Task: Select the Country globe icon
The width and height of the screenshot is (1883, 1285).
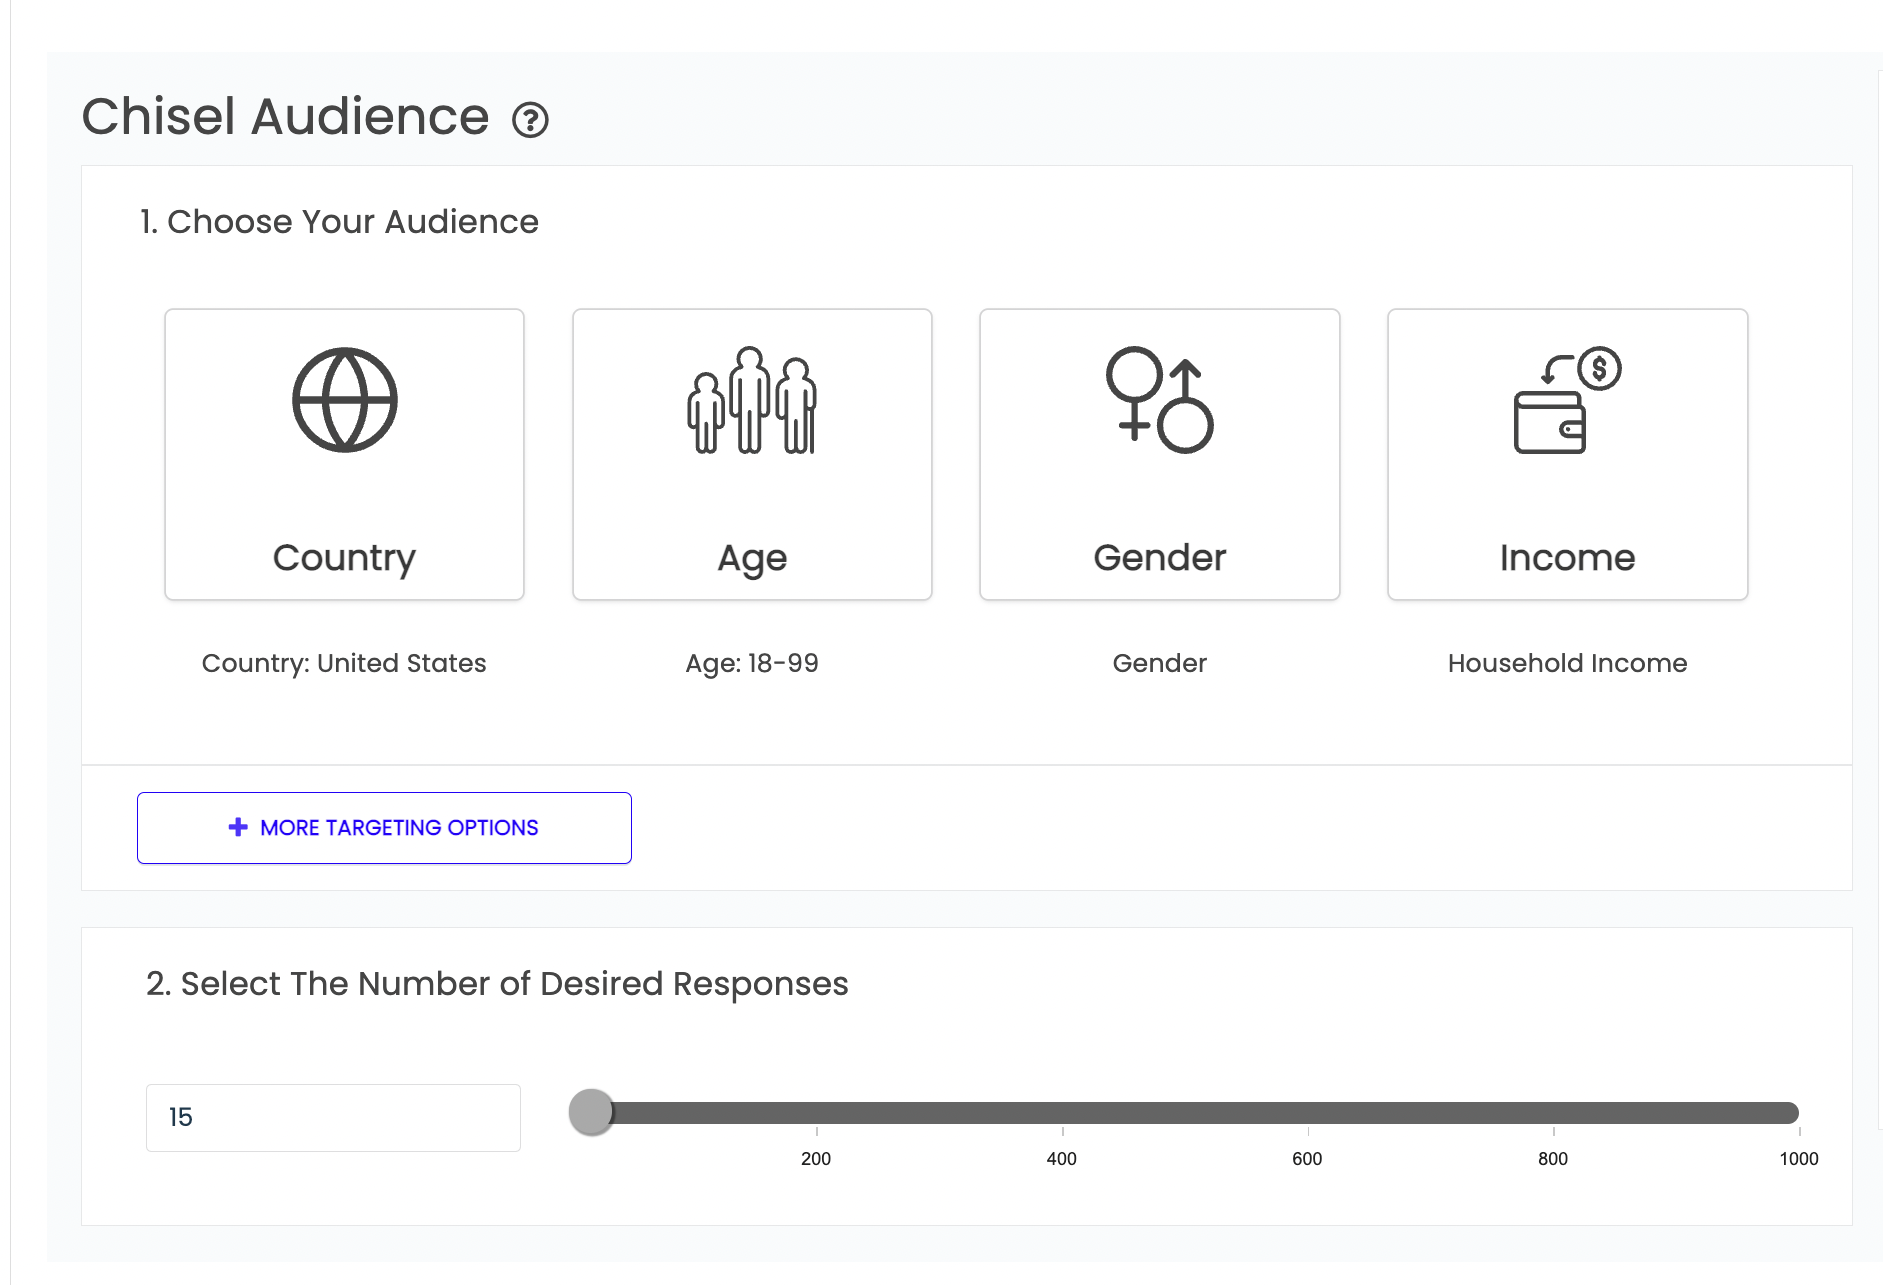Action: pyautogui.click(x=343, y=402)
